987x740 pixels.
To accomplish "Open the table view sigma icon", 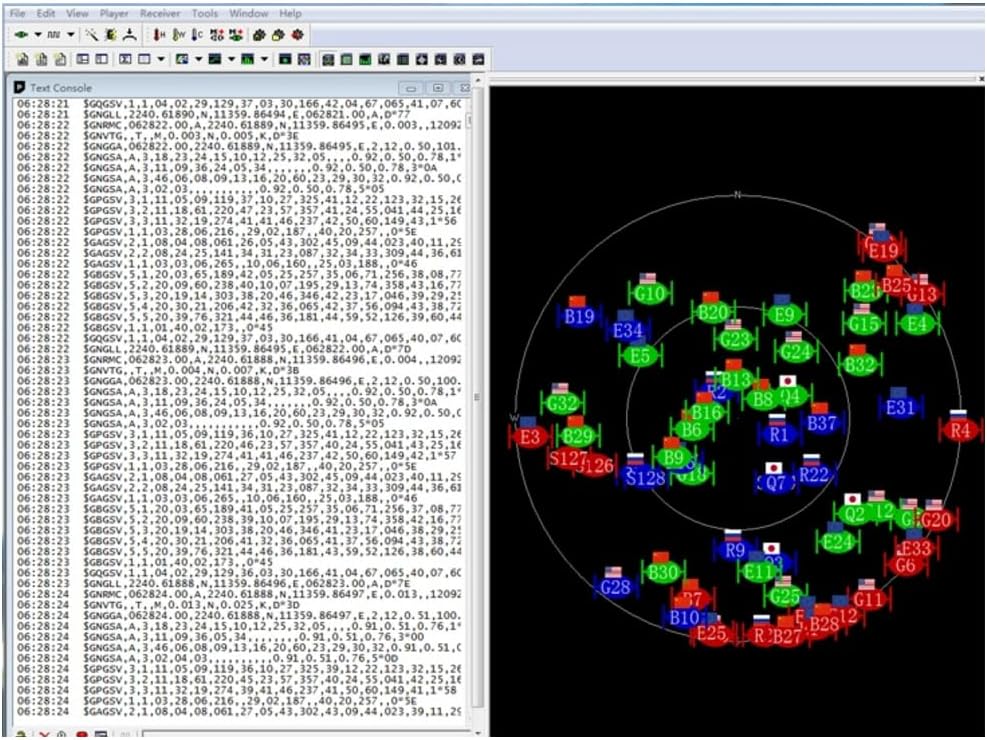I will 125,60.
